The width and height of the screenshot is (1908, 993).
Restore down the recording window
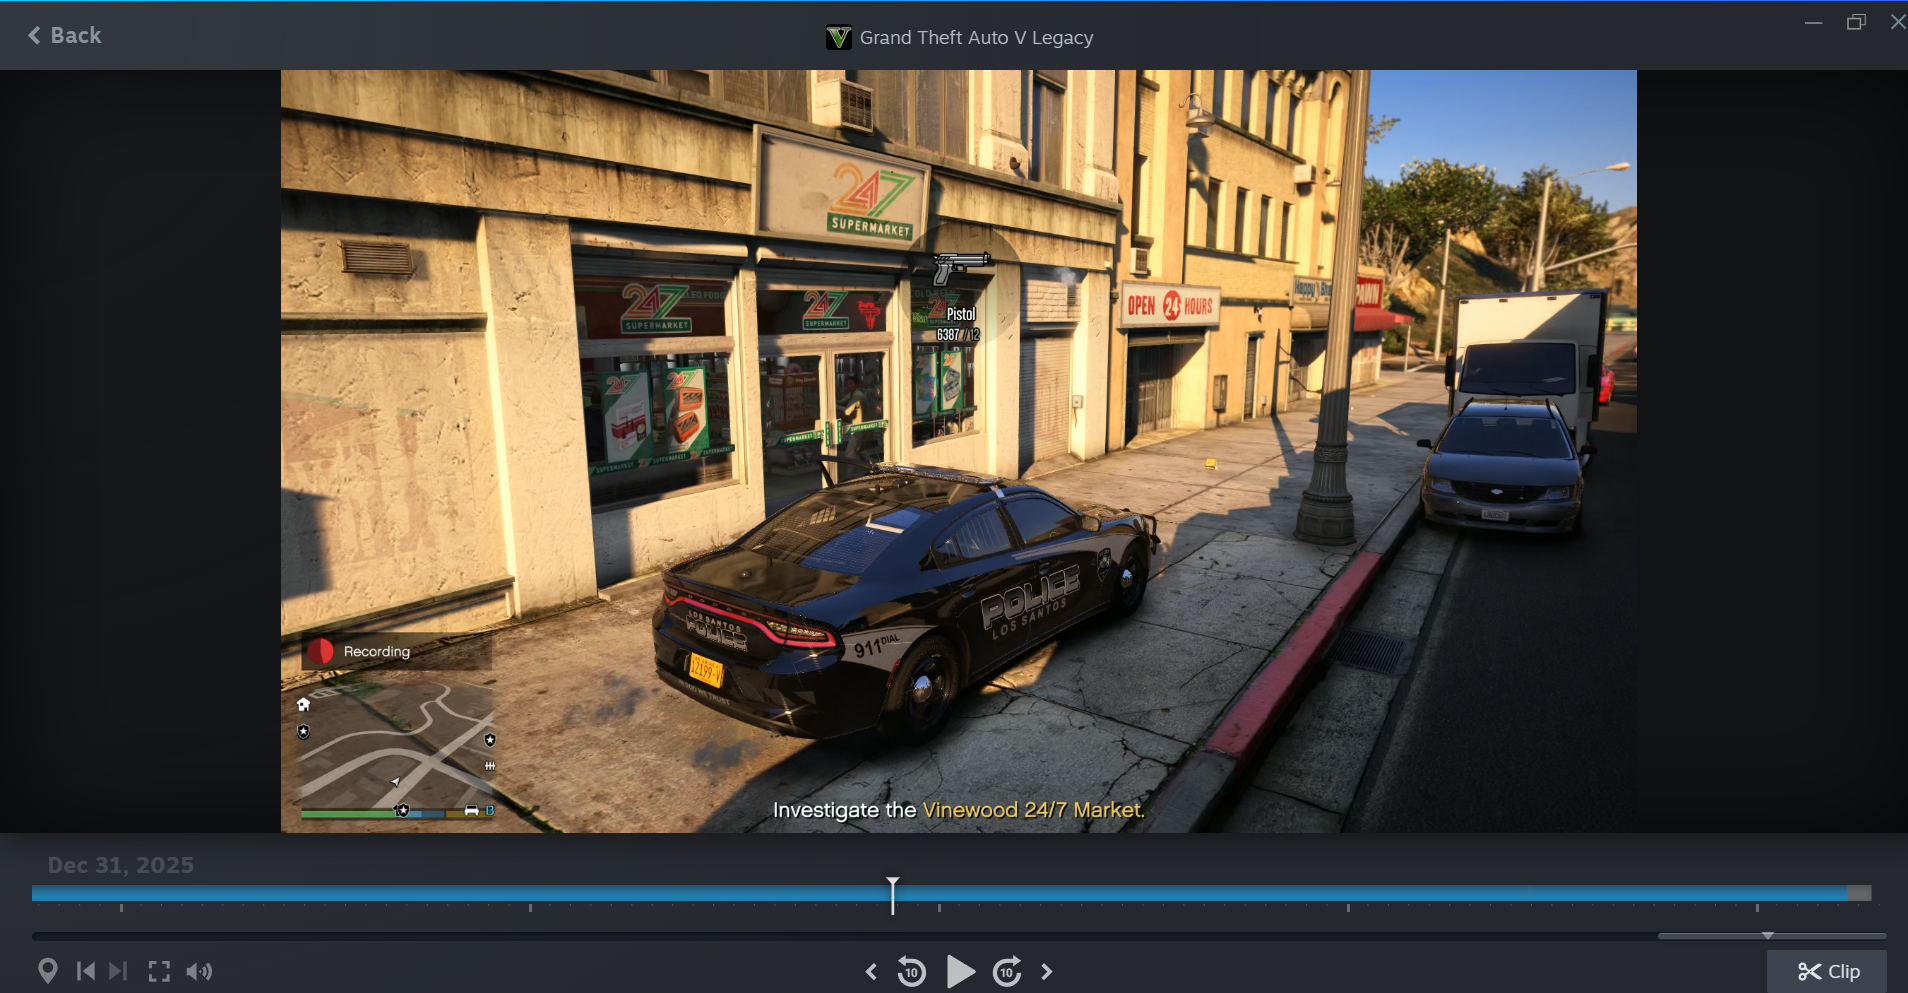(1856, 22)
